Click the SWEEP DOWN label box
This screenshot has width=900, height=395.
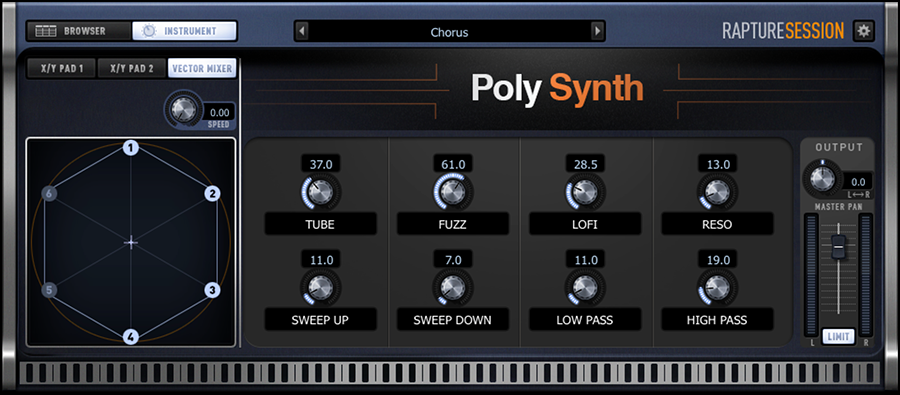(453, 320)
